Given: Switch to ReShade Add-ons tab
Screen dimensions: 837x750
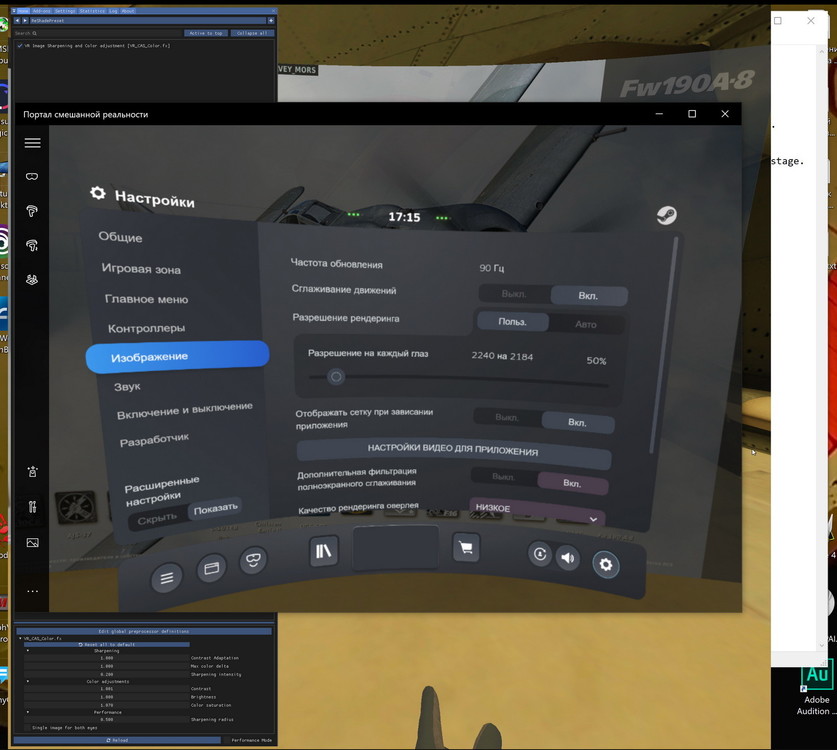Looking at the screenshot, I should coord(41,11).
